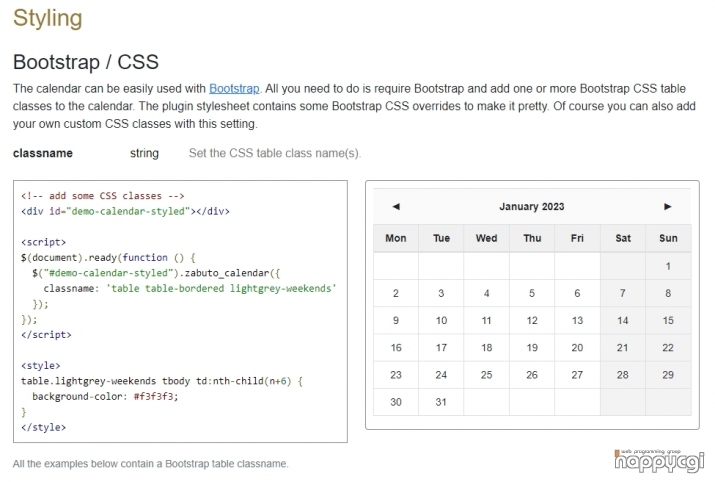Click the January 2023 calendar title
The width and height of the screenshot is (715, 482).
(x=532, y=207)
